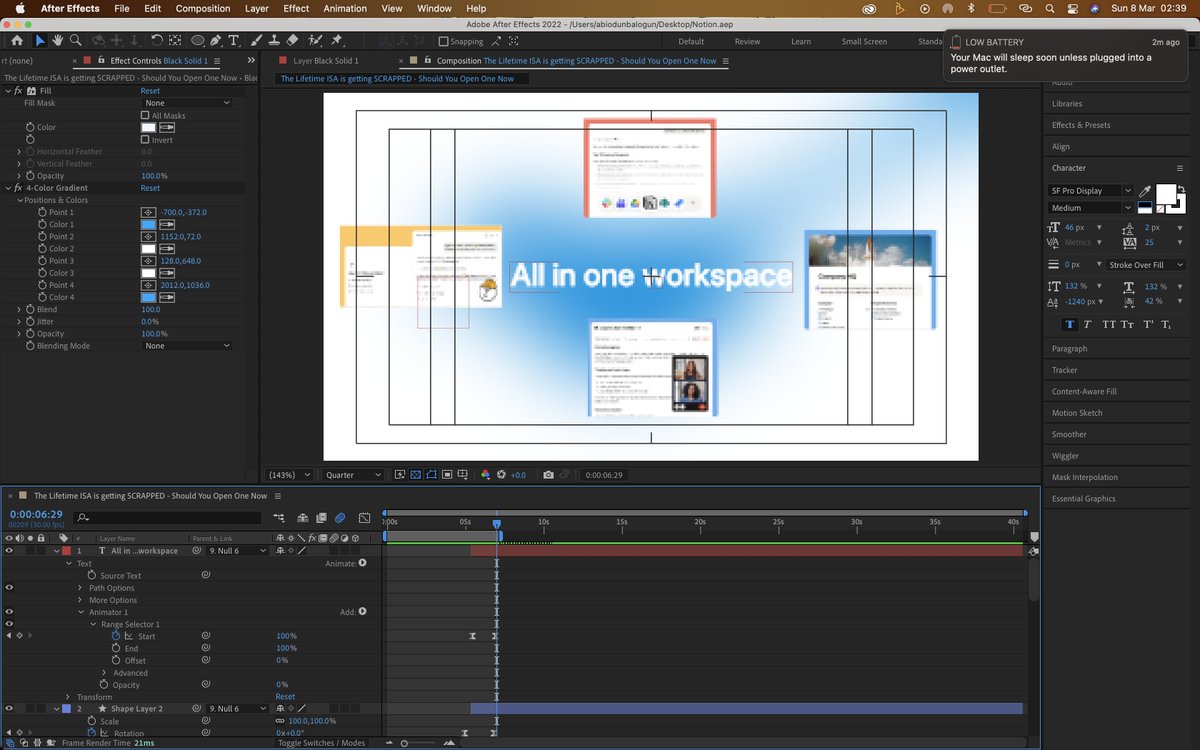
Task: Open the Composition menu
Action: [203, 8]
